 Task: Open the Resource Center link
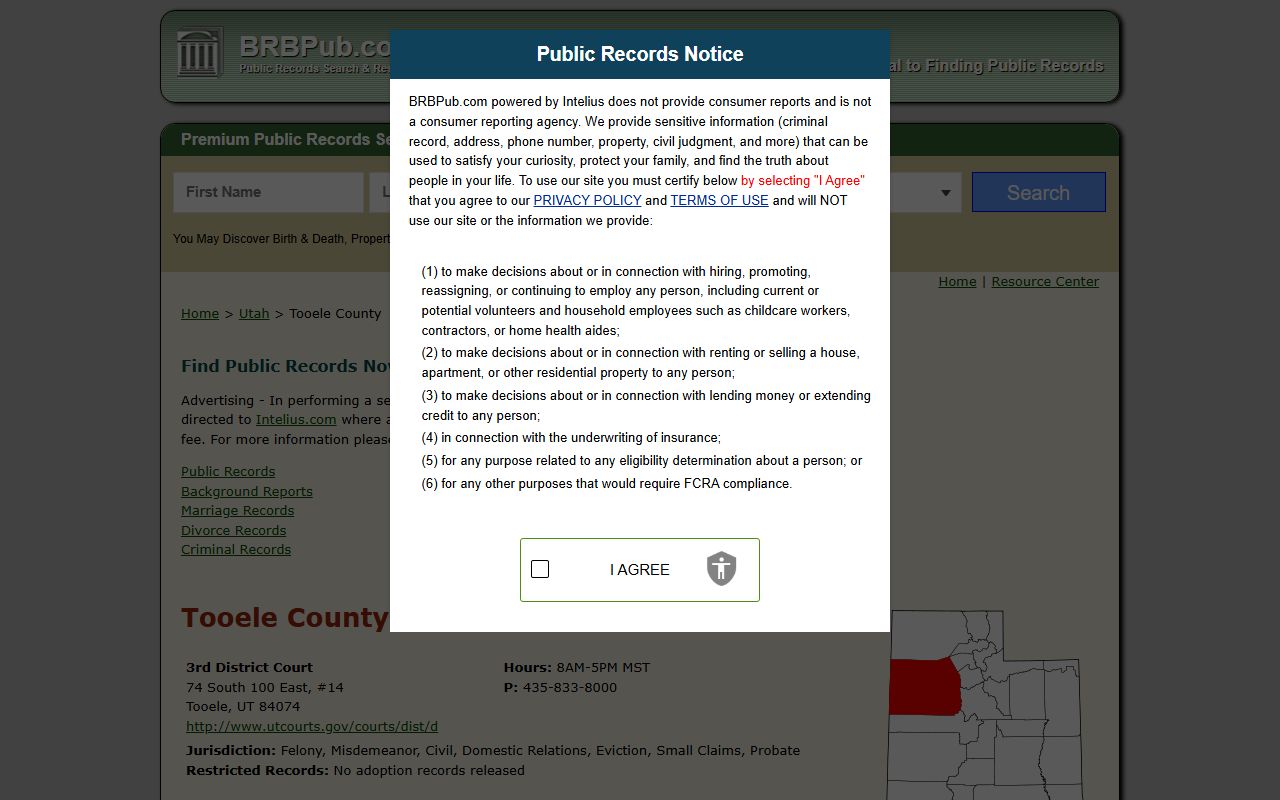[x=1045, y=281]
